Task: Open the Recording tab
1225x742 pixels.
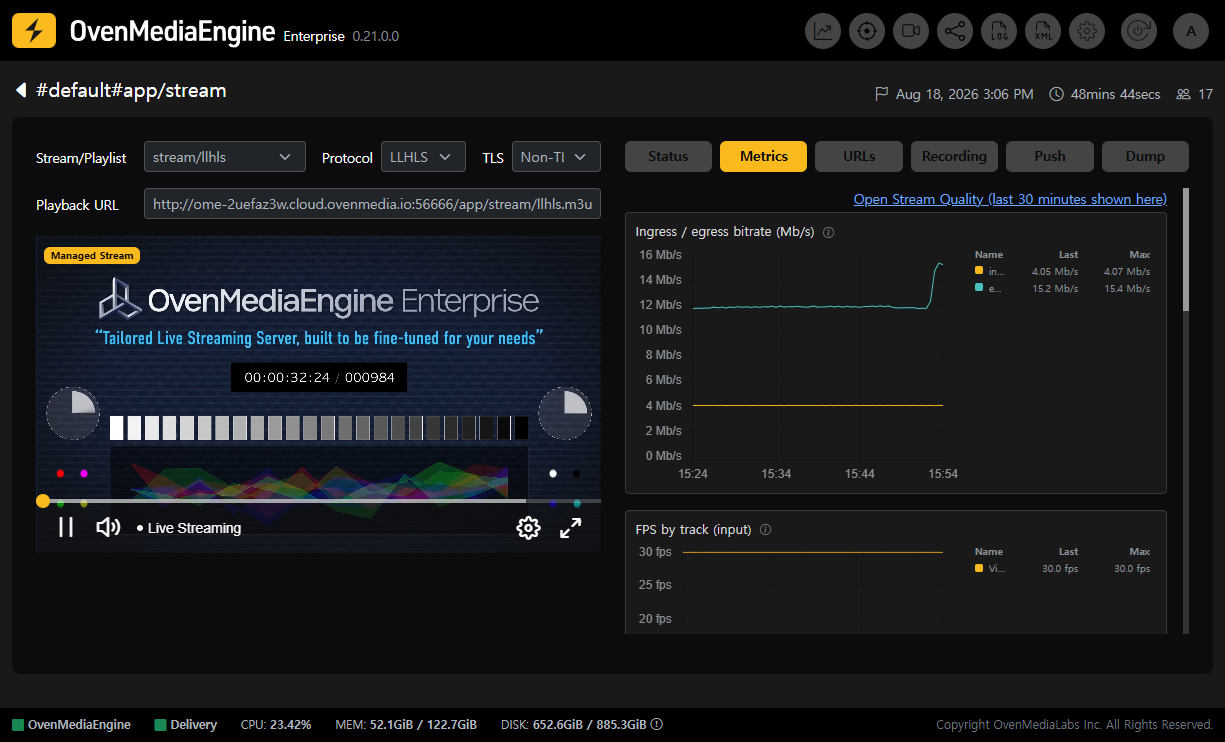Action: point(954,156)
